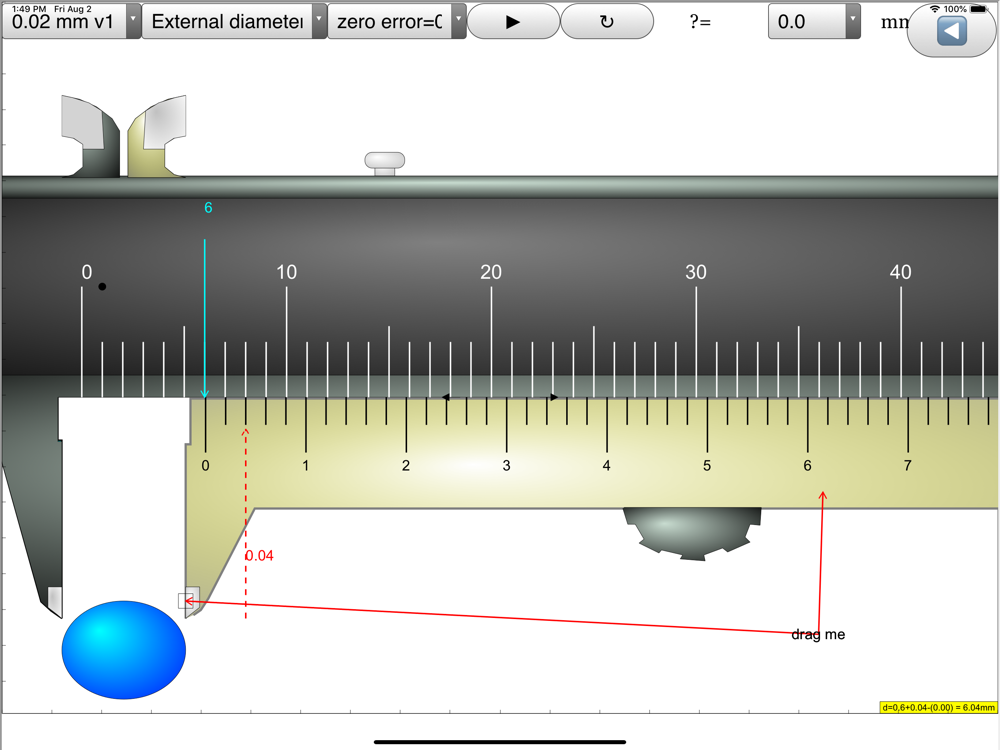Image resolution: width=1000 pixels, height=750 pixels.
Task: Click the upper sliding inside jaw
Action: point(158,136)
